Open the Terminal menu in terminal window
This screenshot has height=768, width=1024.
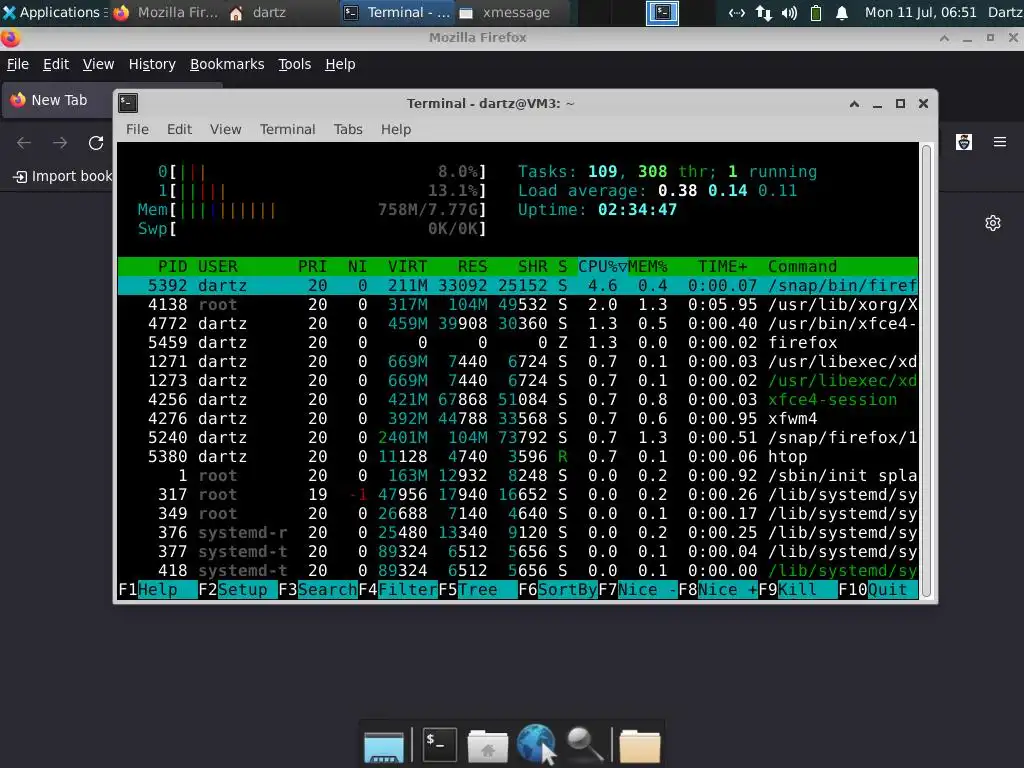click(x=287, y=129)
